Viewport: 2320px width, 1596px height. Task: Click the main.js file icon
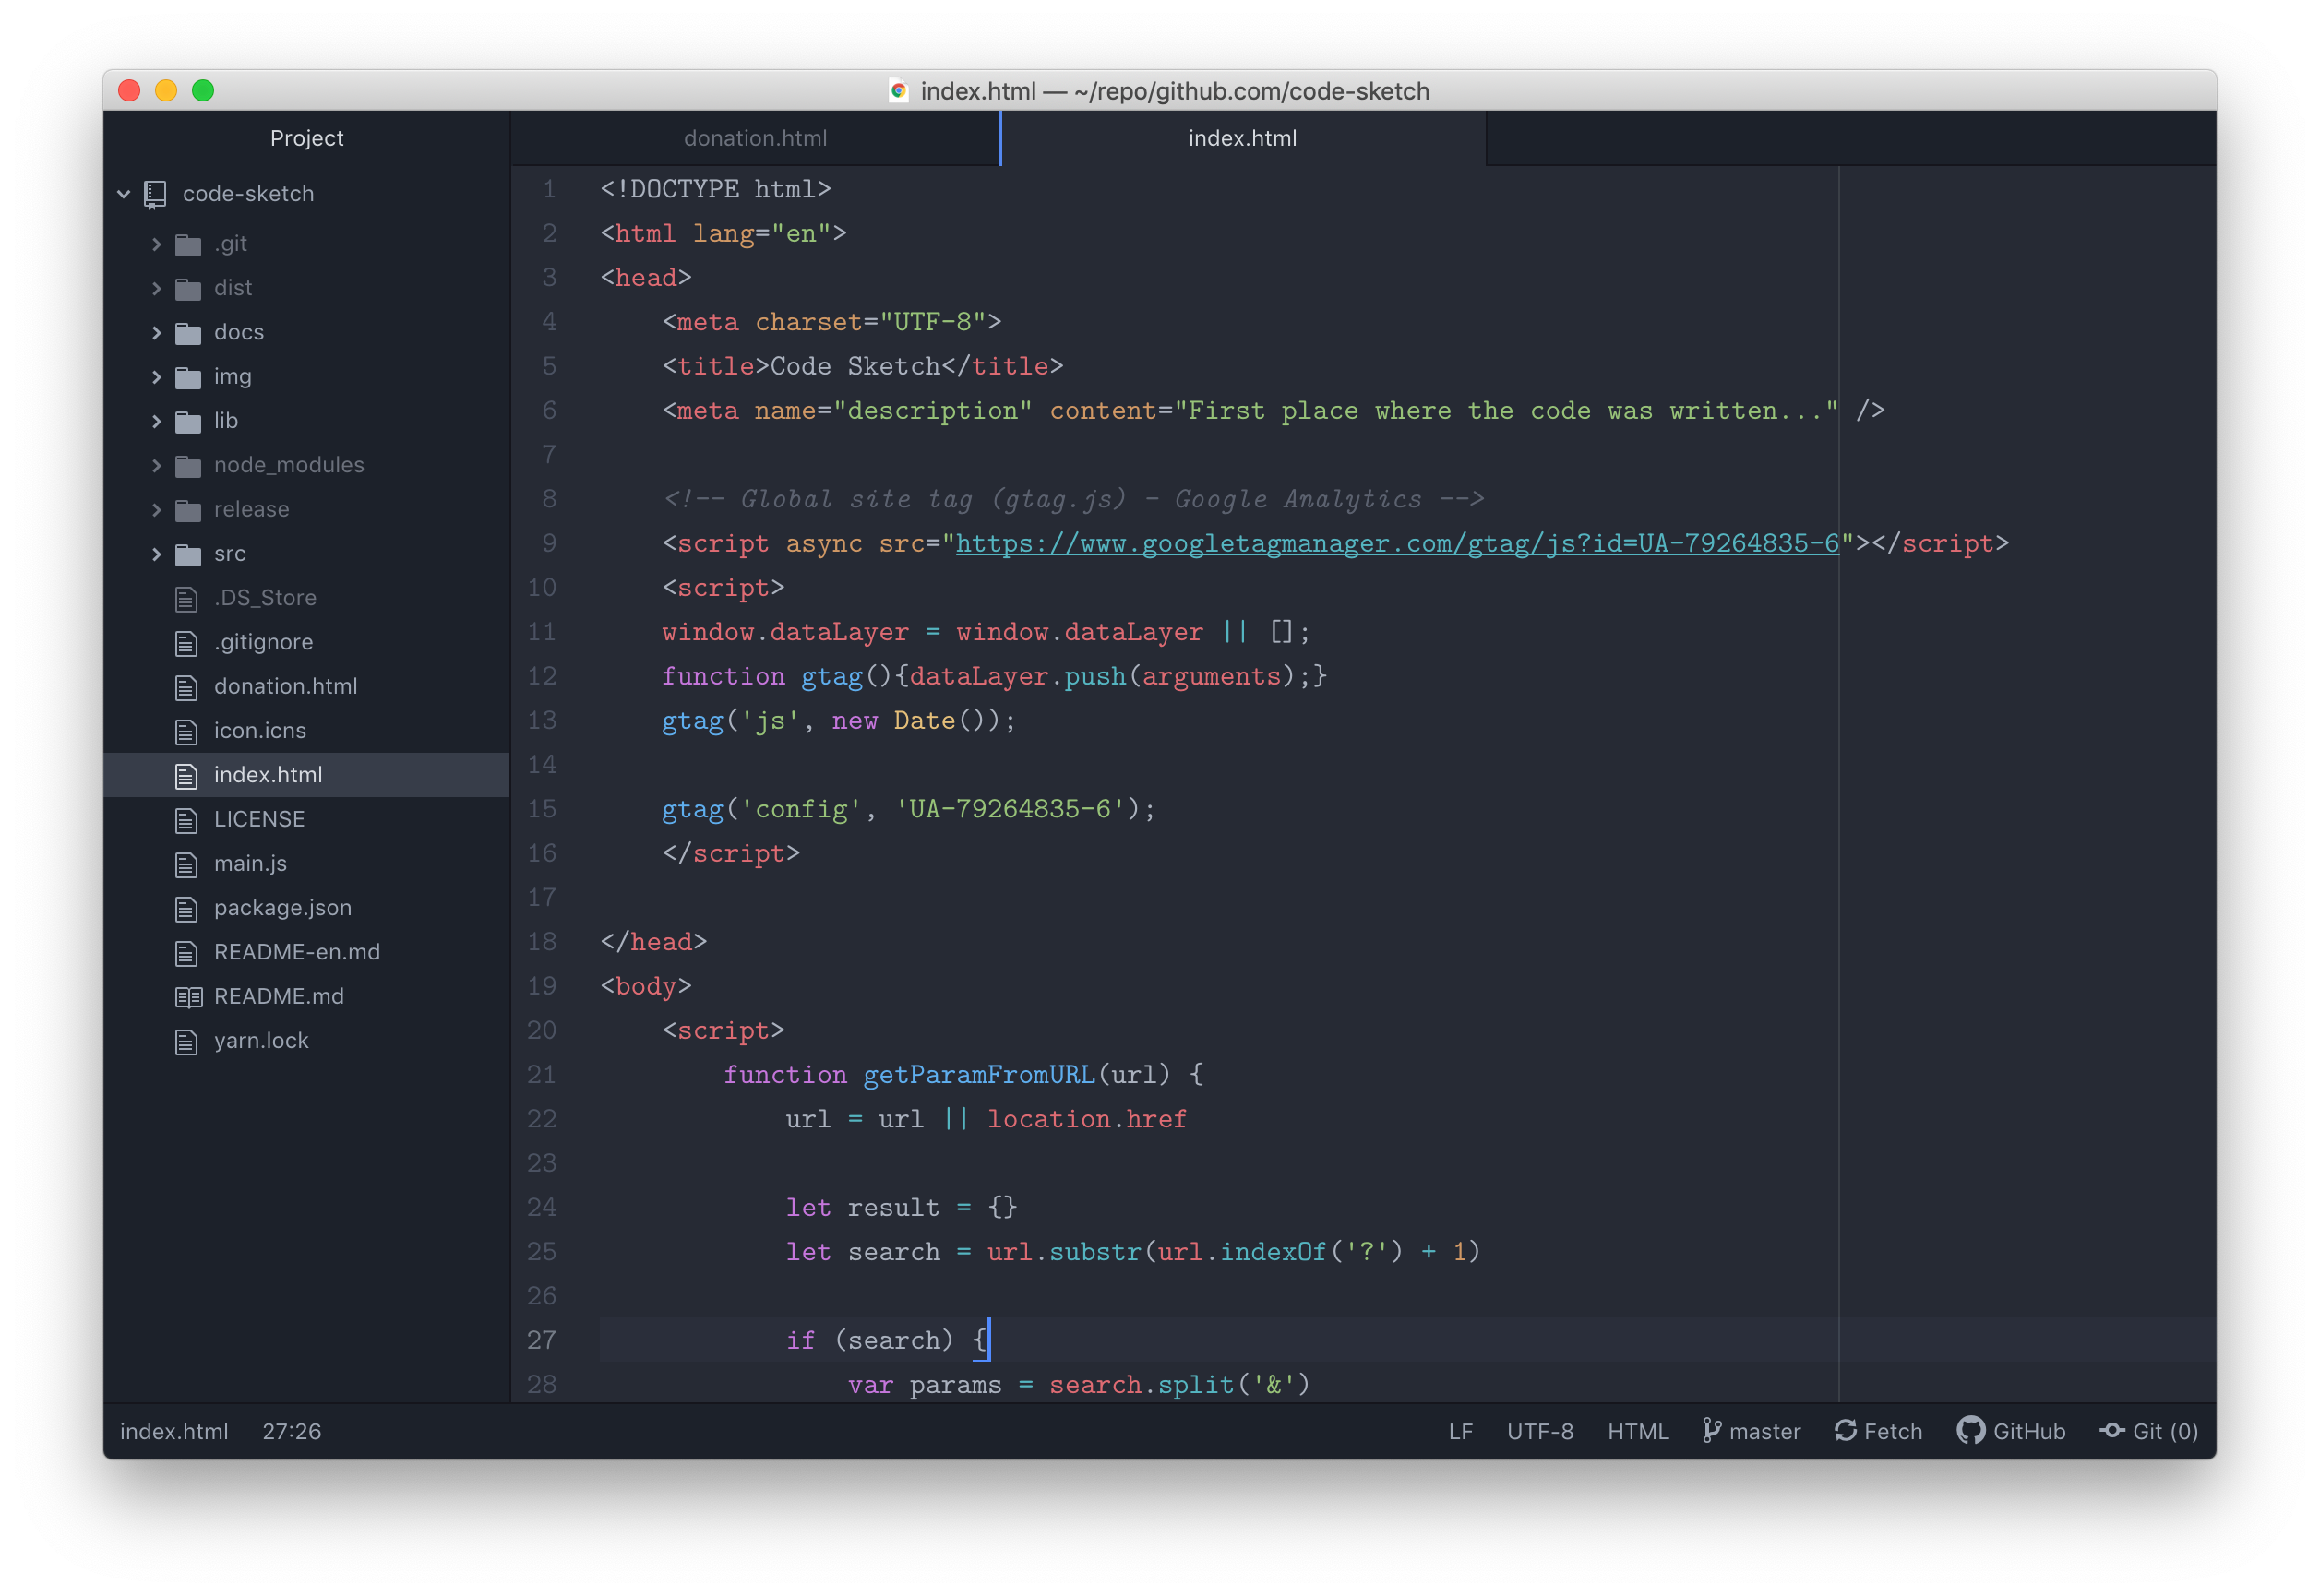[186, 865]
